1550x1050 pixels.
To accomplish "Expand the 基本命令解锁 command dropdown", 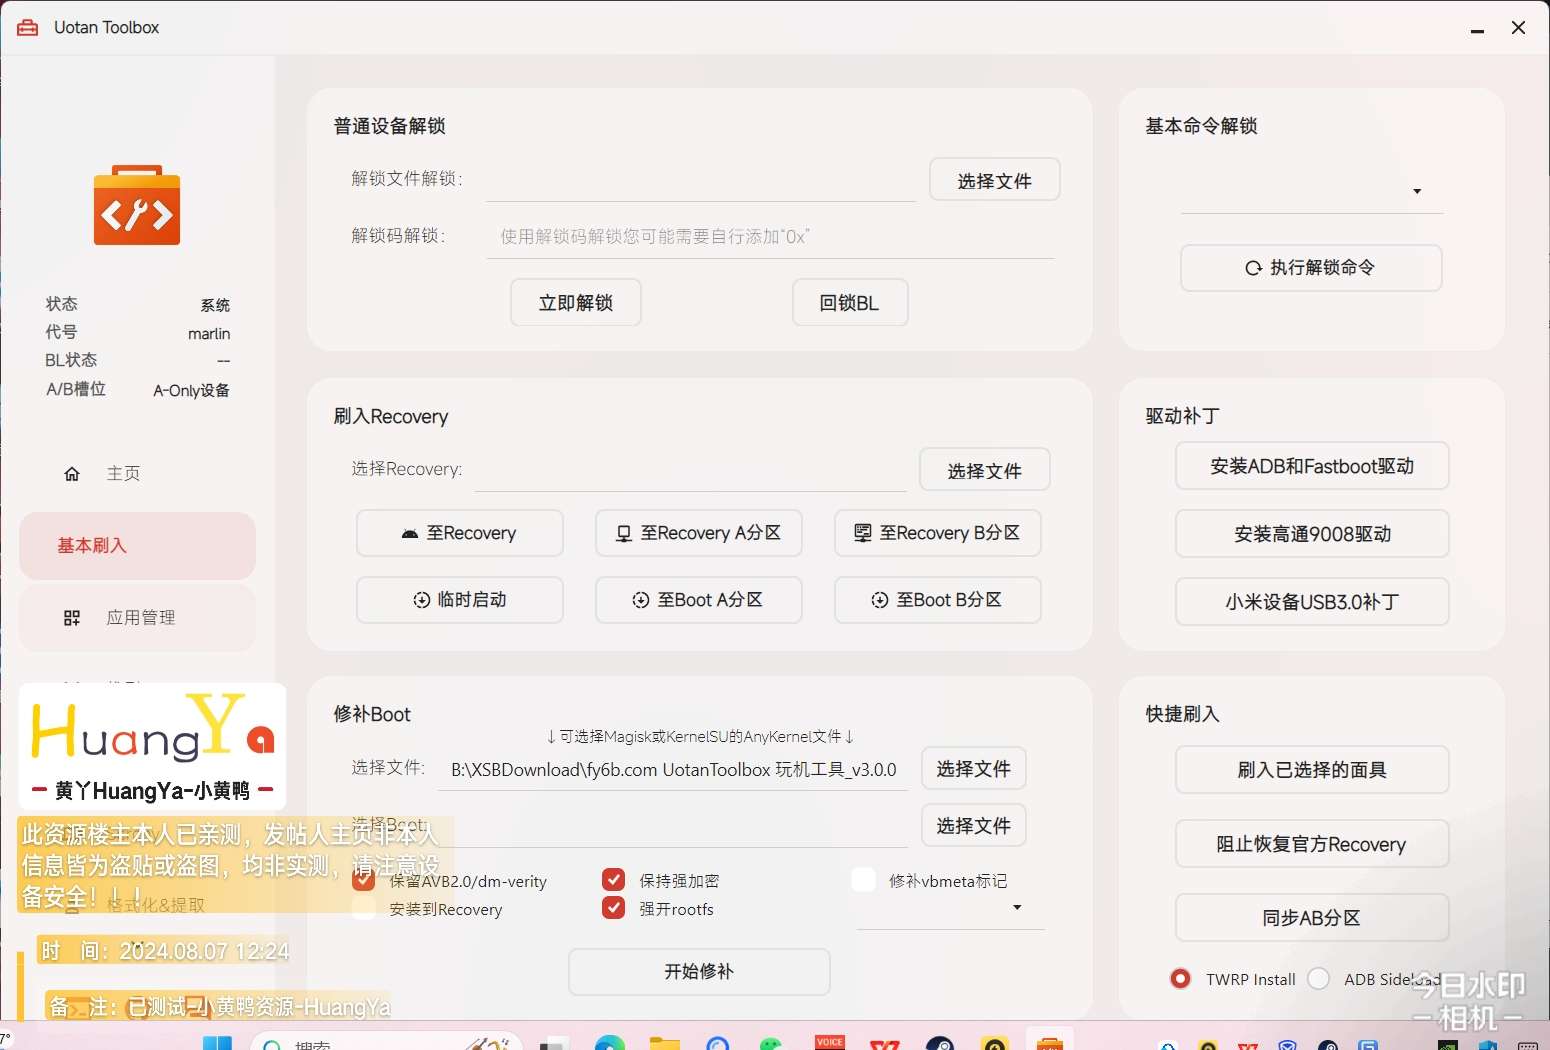I will coord(1416,191).
